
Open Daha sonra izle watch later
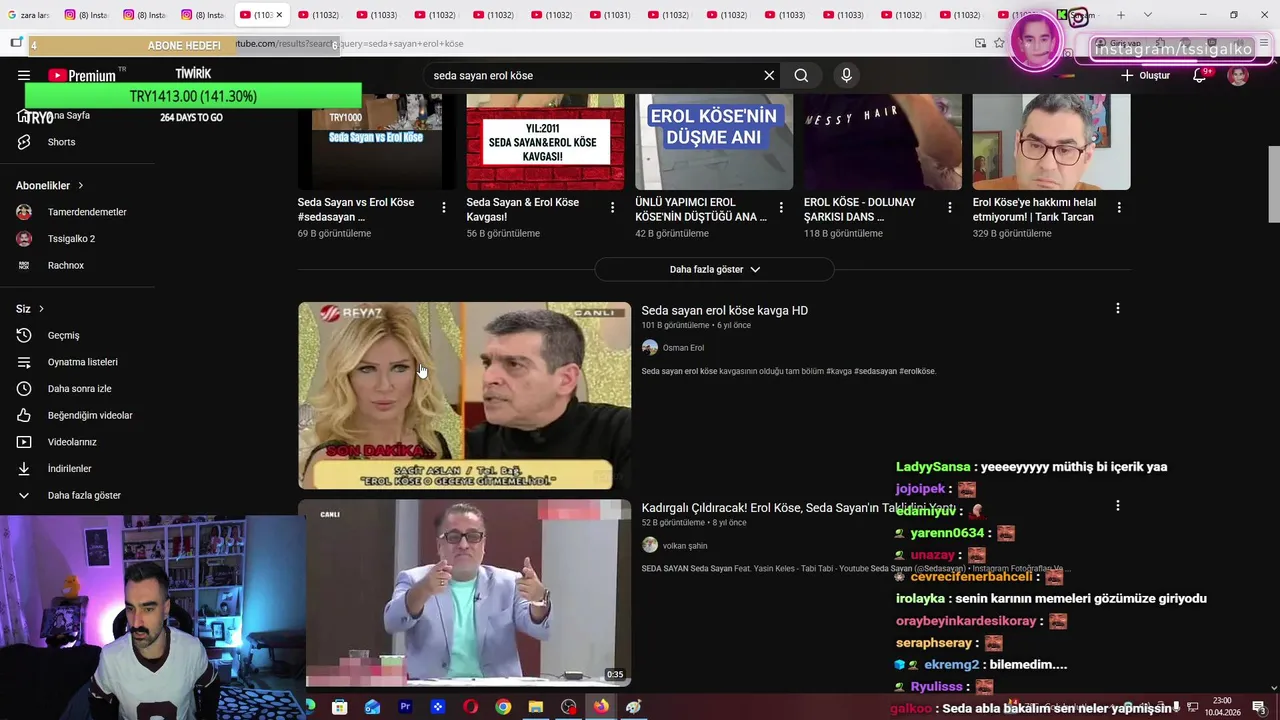80,389
